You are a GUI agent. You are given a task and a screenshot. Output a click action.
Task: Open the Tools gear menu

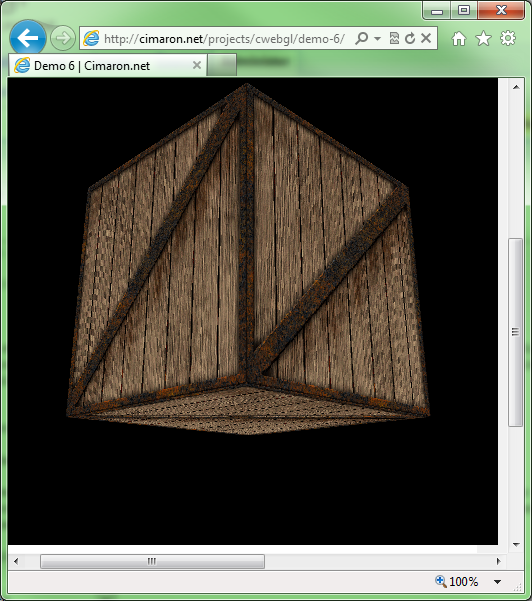pos(508,38)
